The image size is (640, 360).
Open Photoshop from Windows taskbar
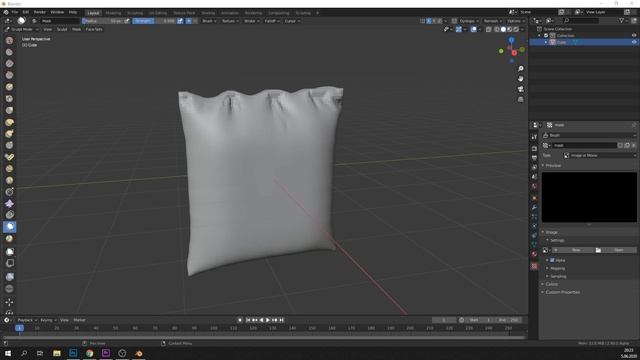pyautogui.click(x=73, y=353)
